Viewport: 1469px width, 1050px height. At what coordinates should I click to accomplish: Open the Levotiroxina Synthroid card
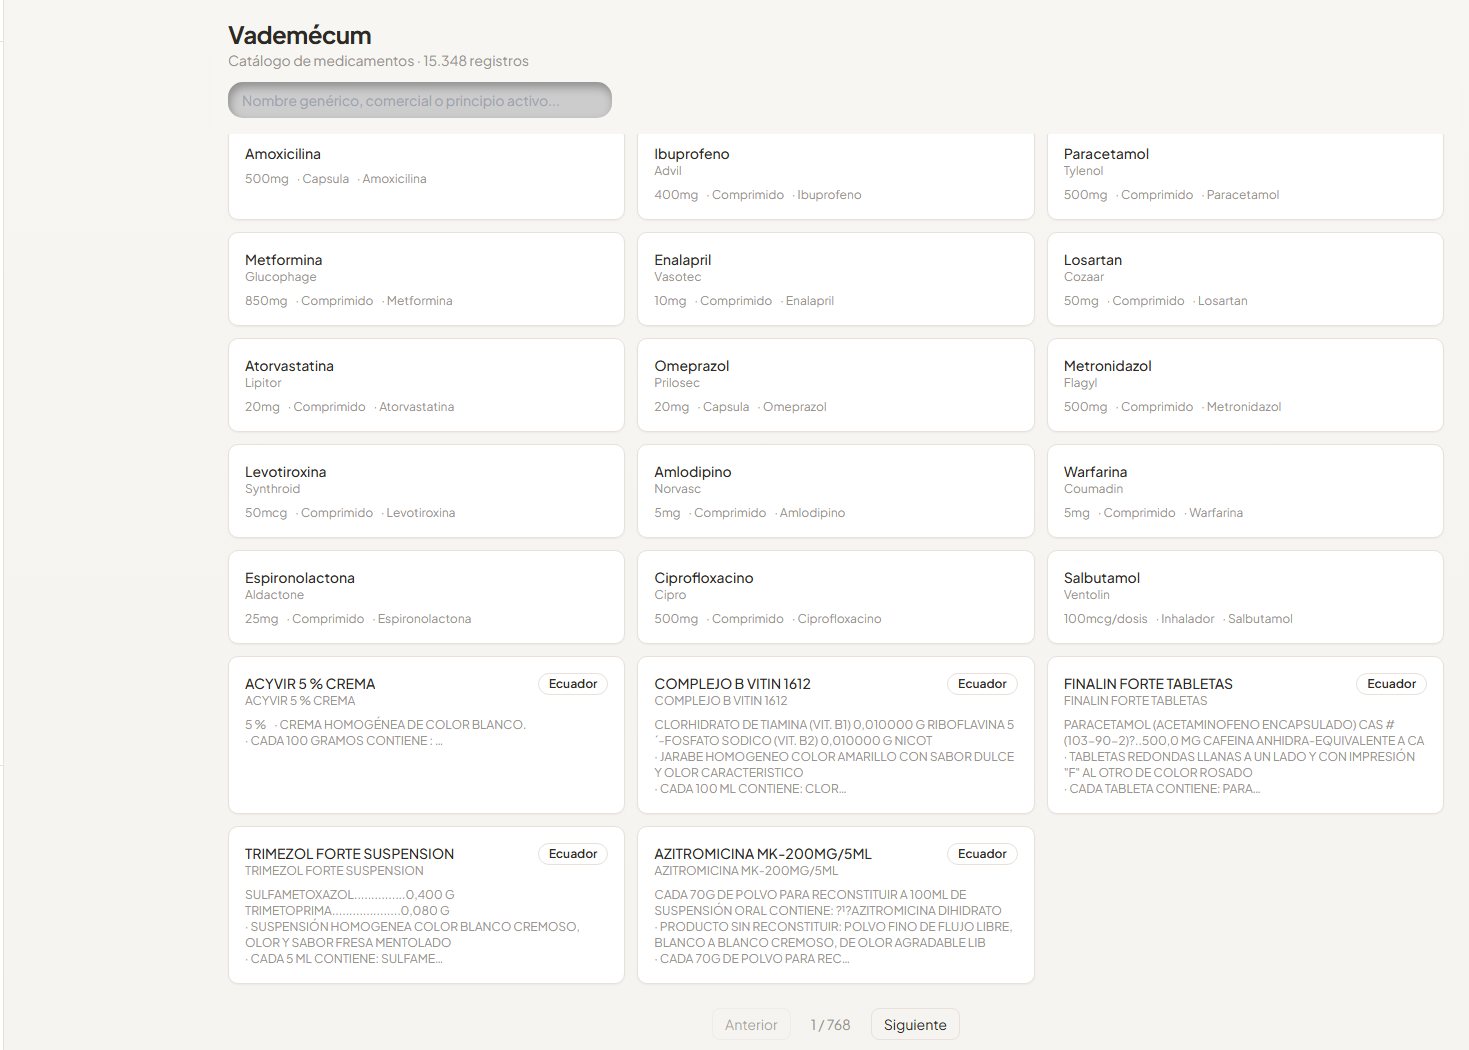426,491
